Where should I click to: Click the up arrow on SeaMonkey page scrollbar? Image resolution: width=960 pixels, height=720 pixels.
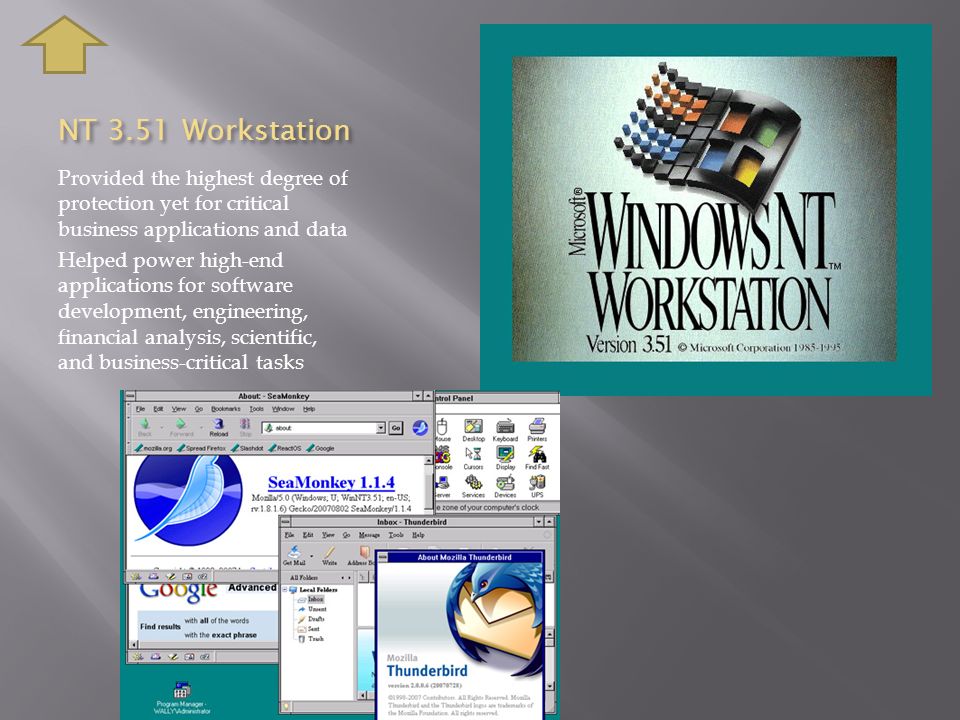tap(429, 462)
